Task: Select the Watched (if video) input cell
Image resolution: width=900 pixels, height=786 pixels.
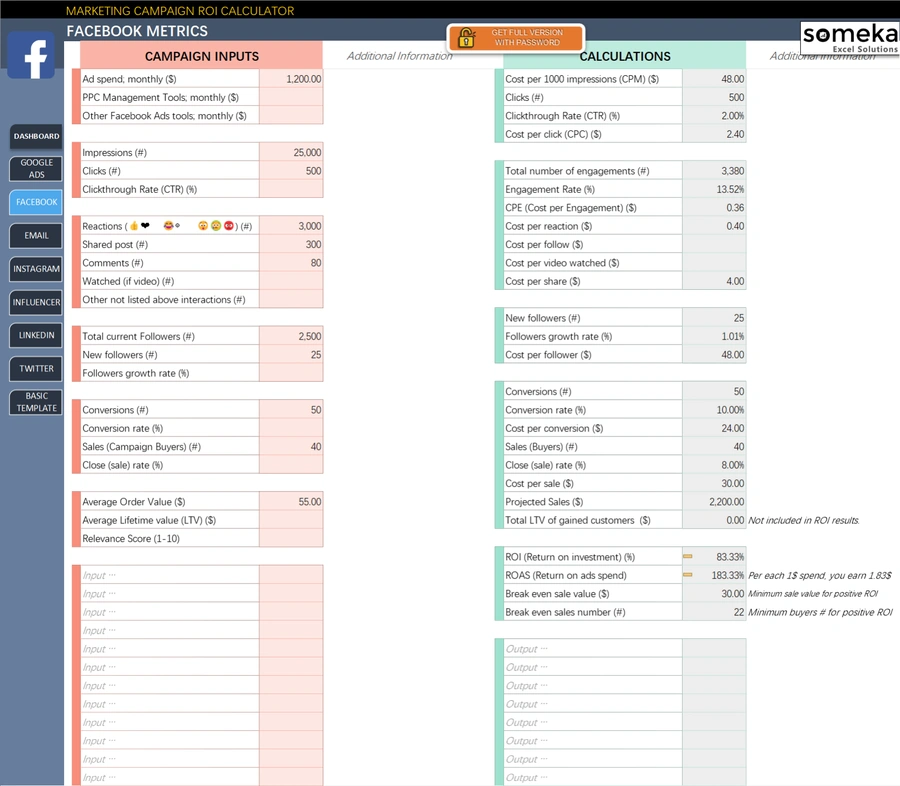Action: (x=291, y=281)
